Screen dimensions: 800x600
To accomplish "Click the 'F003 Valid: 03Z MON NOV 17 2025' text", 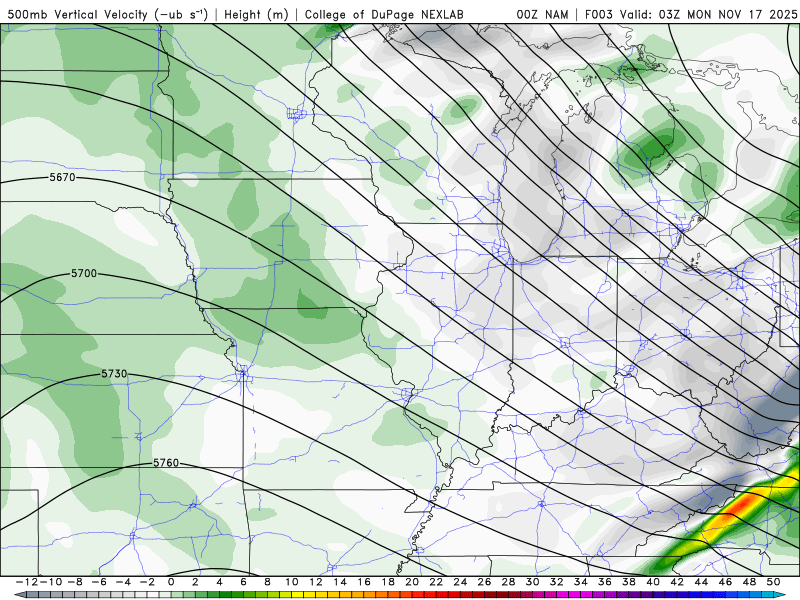I will [x=691, y=15].
